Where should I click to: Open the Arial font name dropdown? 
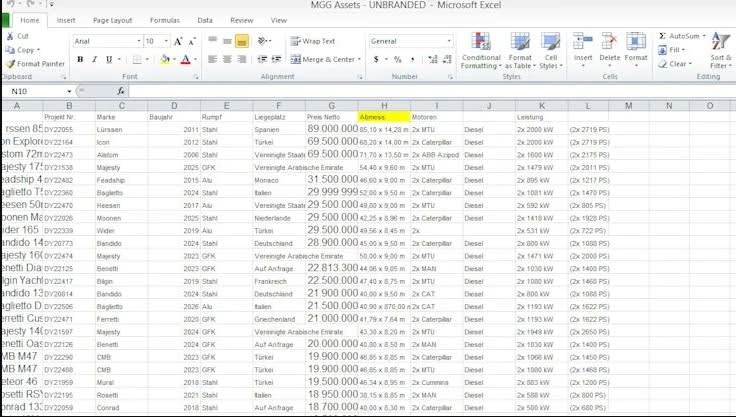[x=138, y=41]
